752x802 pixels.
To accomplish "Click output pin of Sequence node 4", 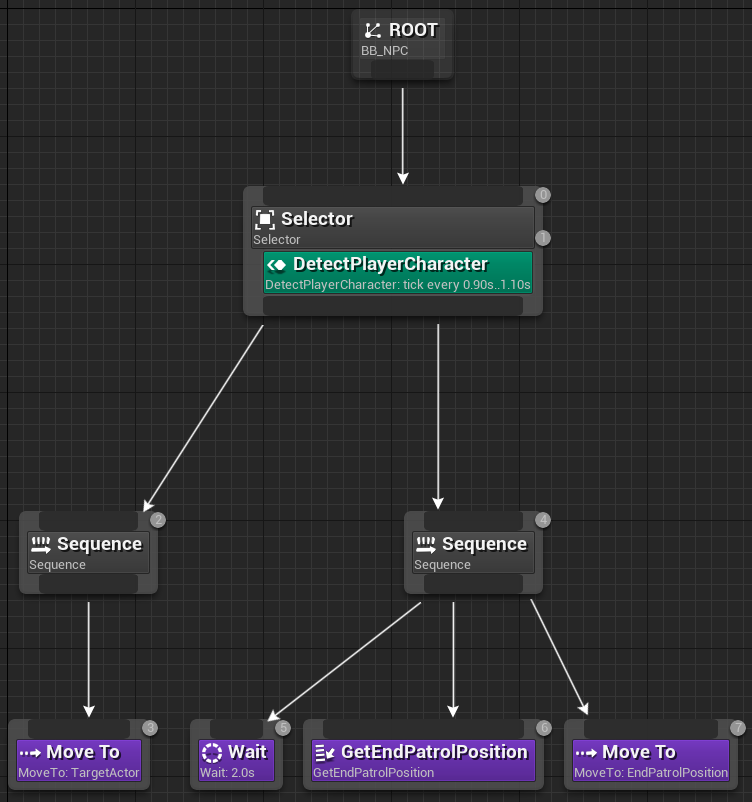I will 473,584.
